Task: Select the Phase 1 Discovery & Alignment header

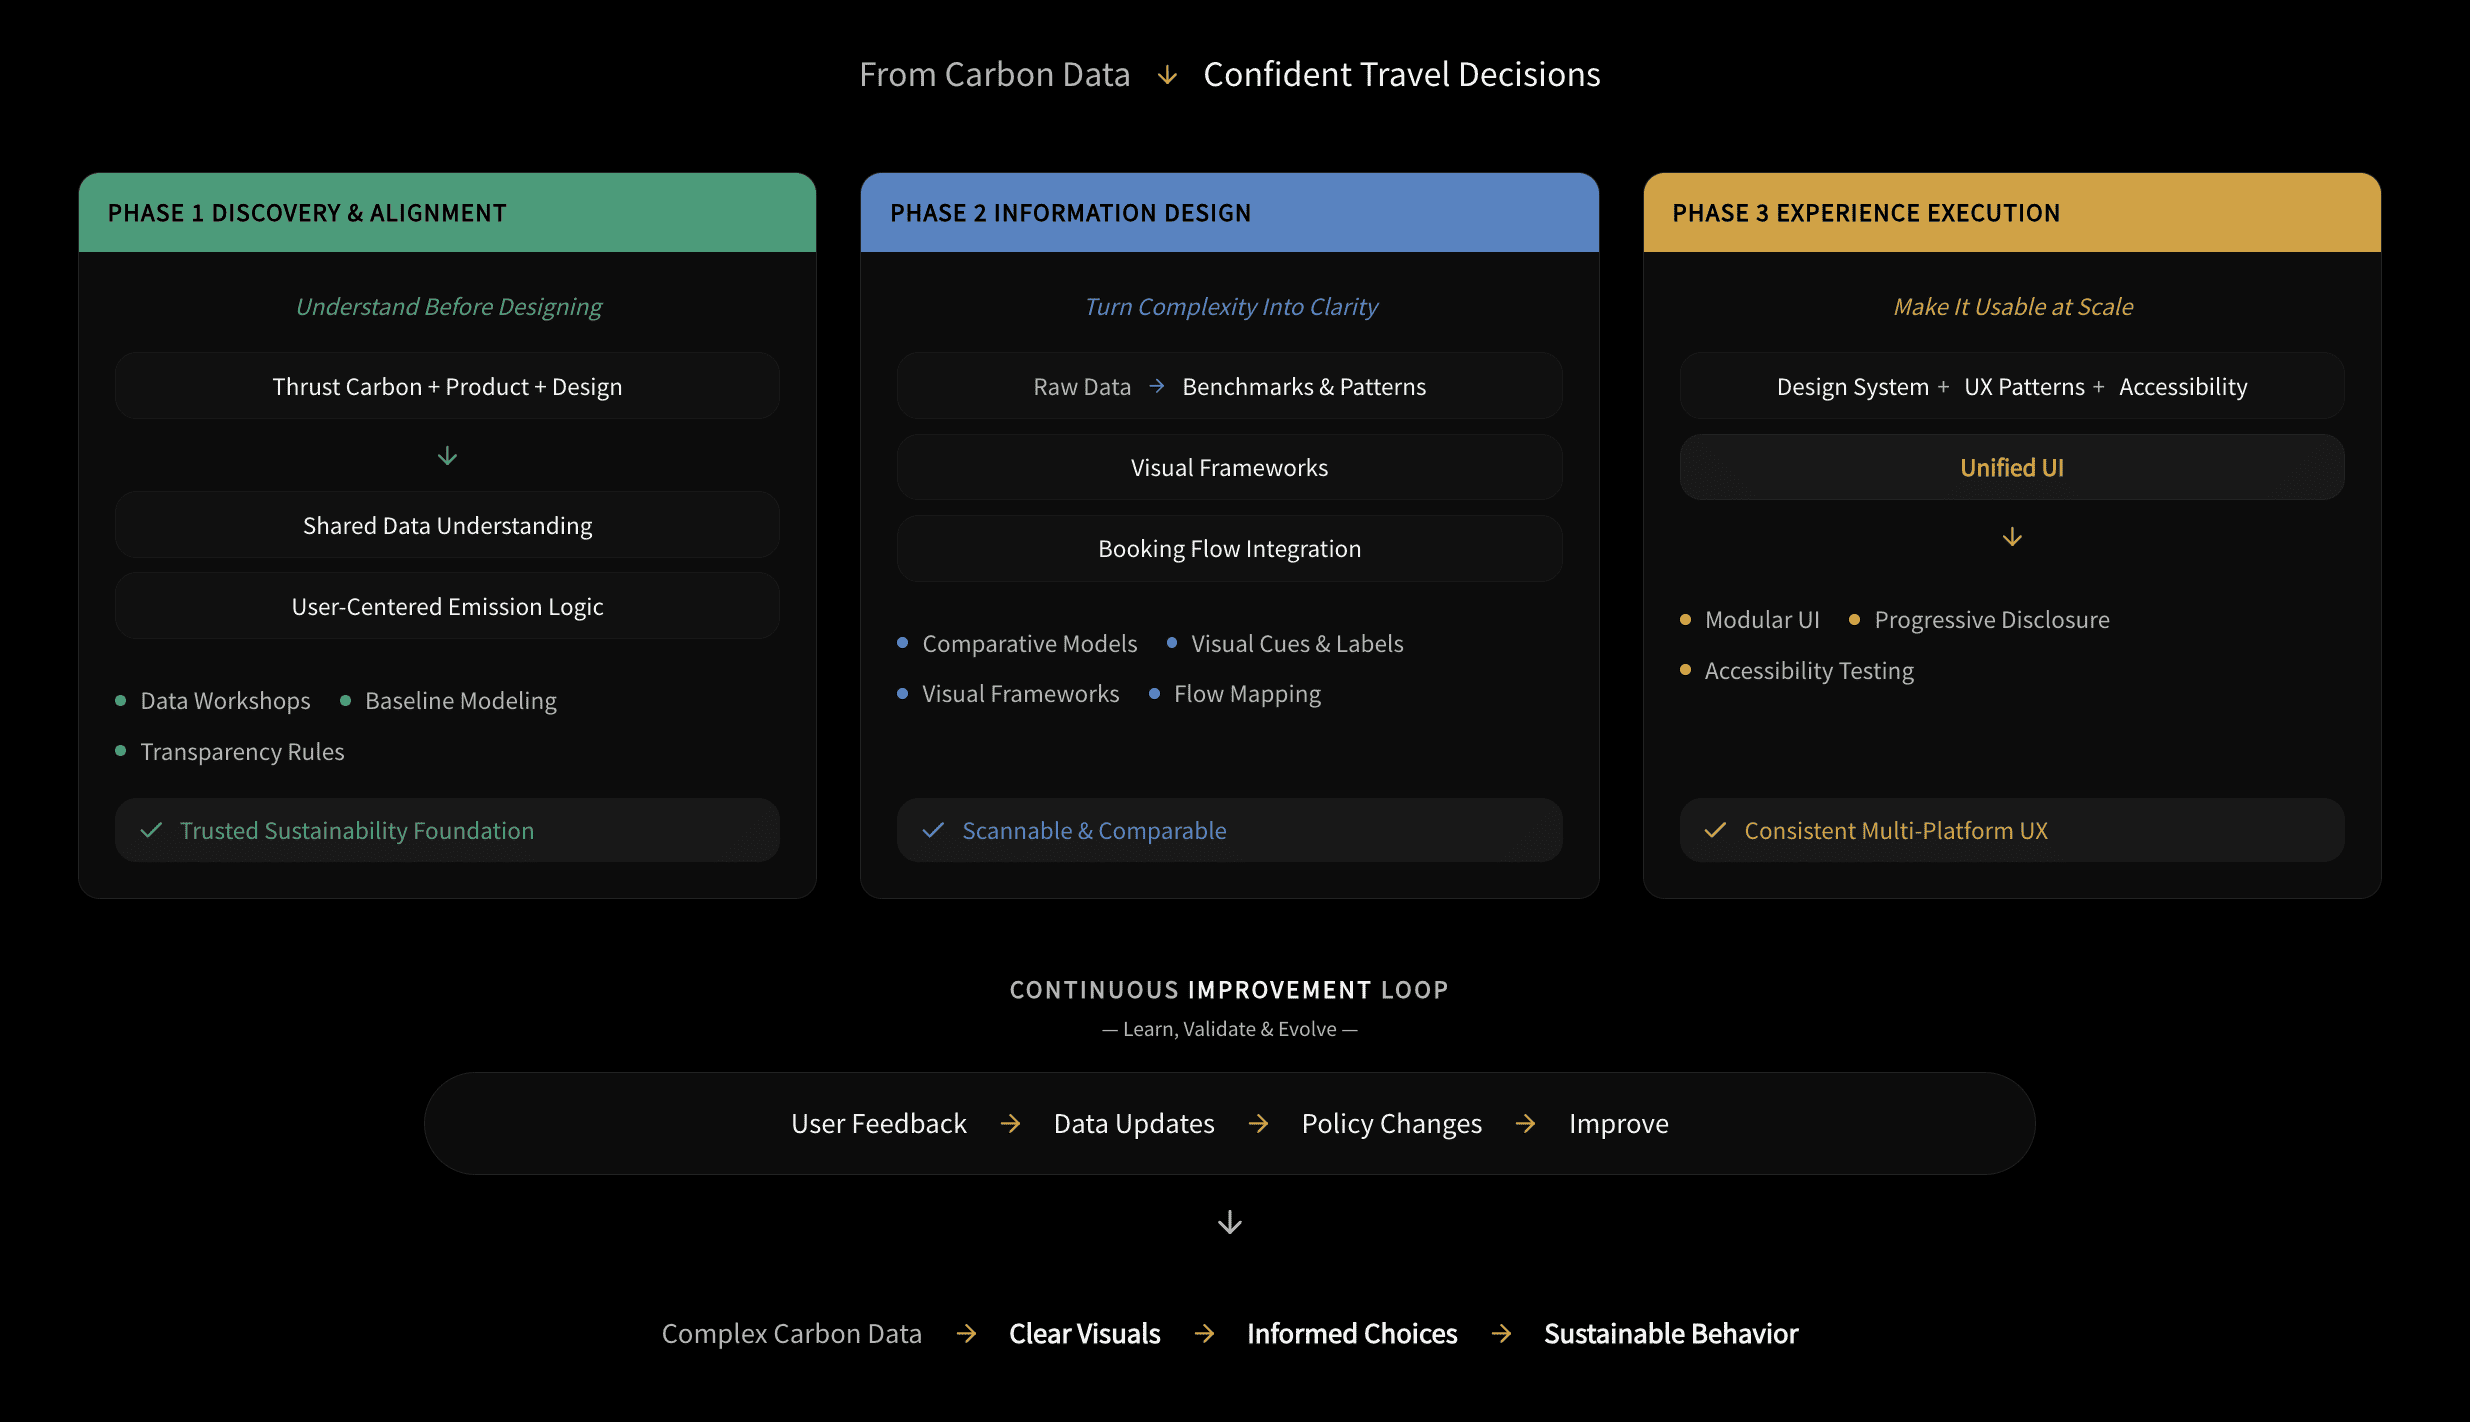Action: (x=447, y=213)
